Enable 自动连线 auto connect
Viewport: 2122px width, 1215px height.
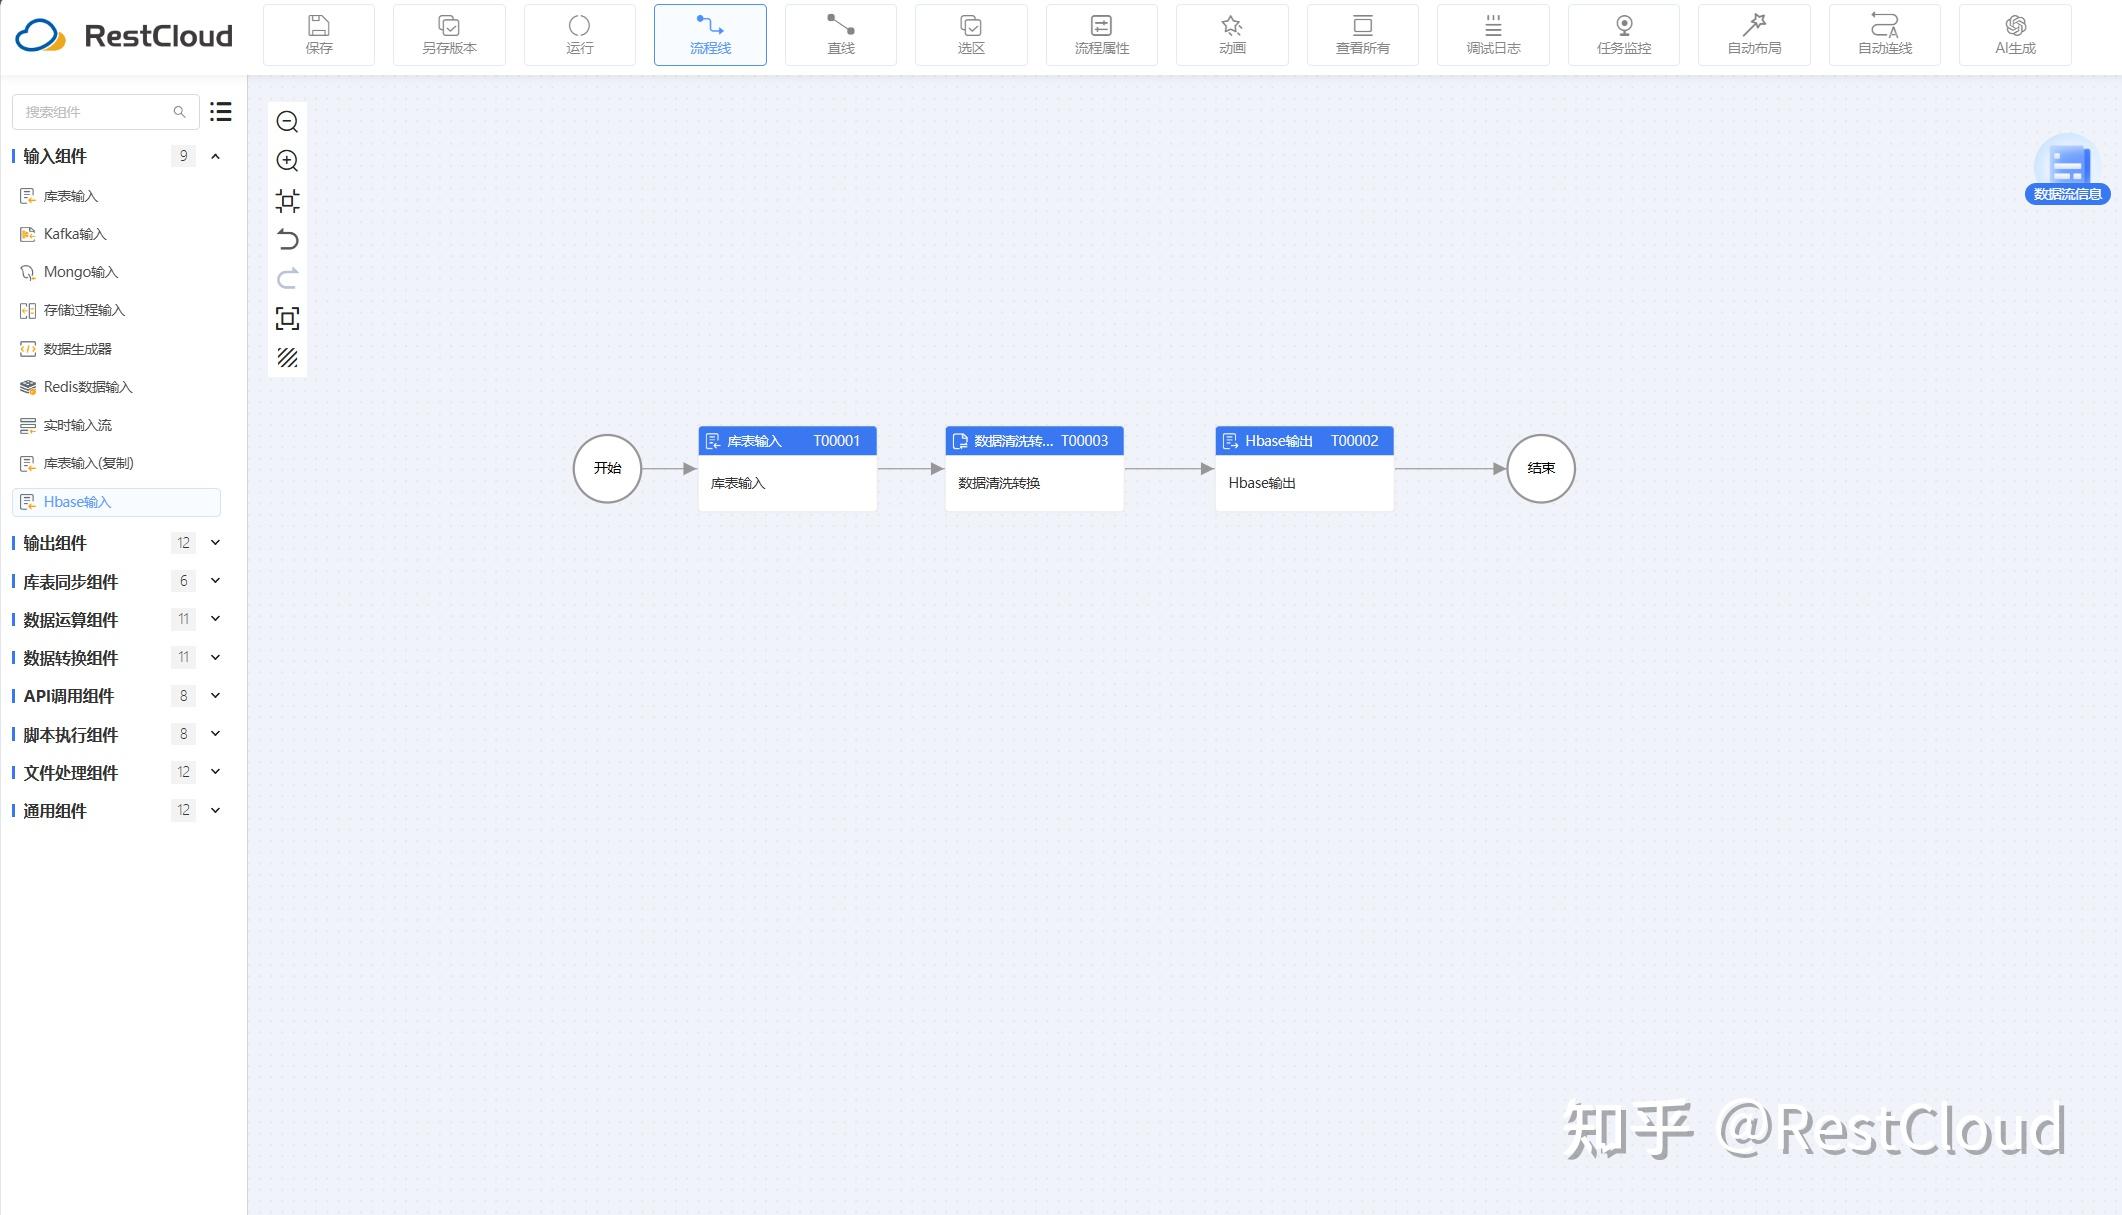(x=1884, y=34)
